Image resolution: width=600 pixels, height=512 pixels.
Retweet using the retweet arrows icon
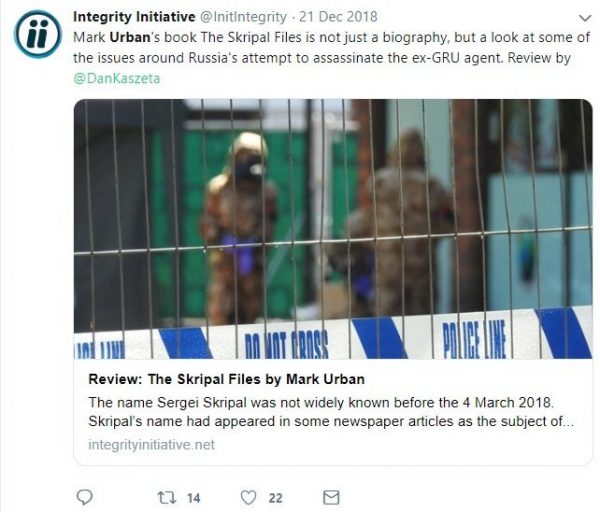pos(167,497)
